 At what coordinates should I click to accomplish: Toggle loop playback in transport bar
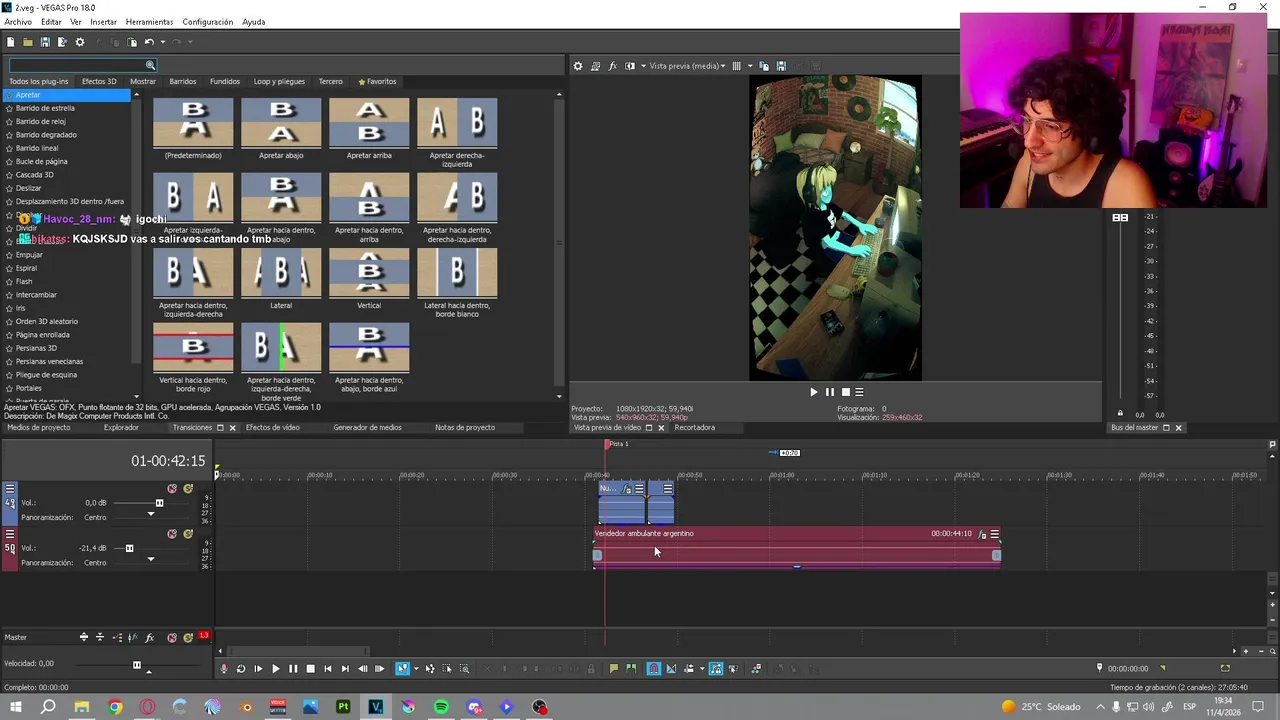(241, 668)
